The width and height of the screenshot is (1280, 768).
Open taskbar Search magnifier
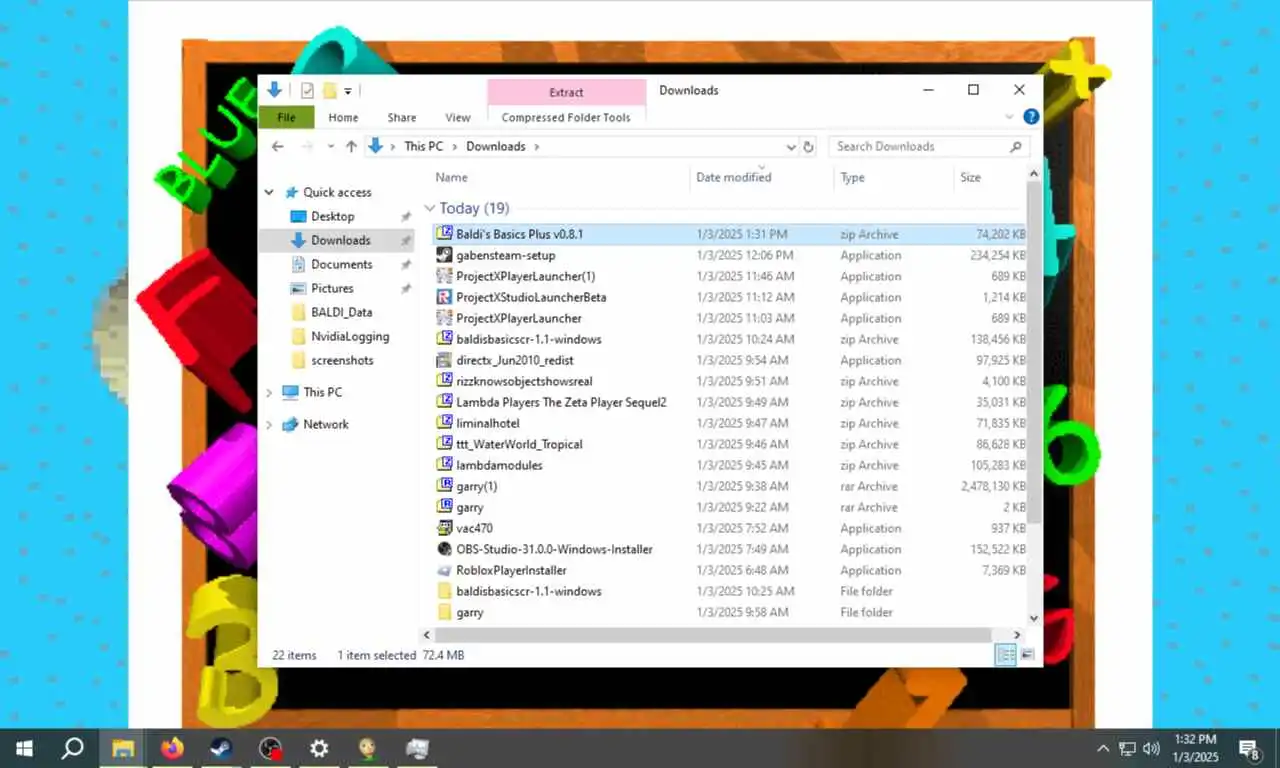(73, 748)
